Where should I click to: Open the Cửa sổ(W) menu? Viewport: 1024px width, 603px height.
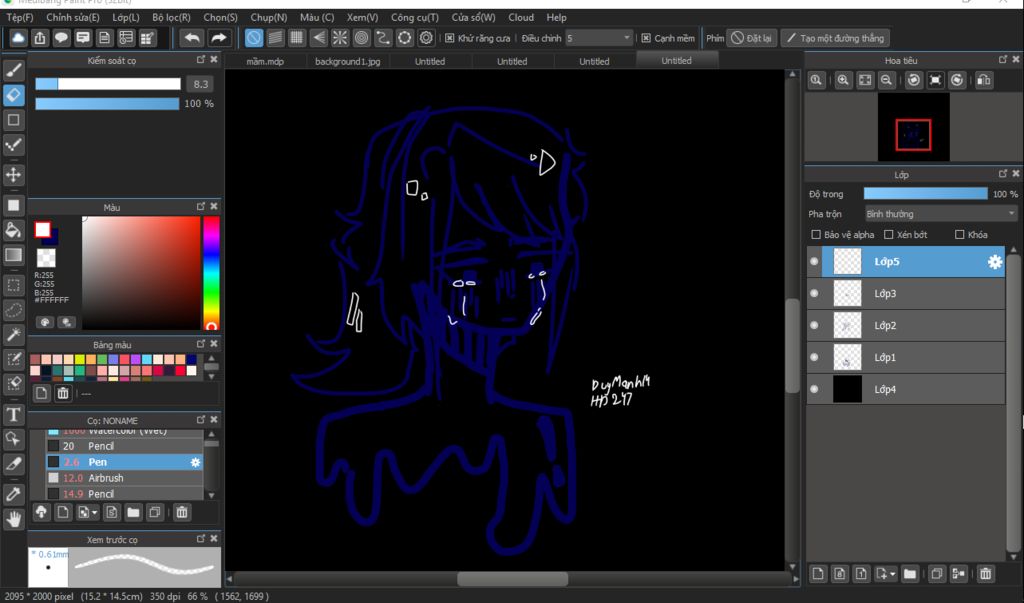pos(473,18)
